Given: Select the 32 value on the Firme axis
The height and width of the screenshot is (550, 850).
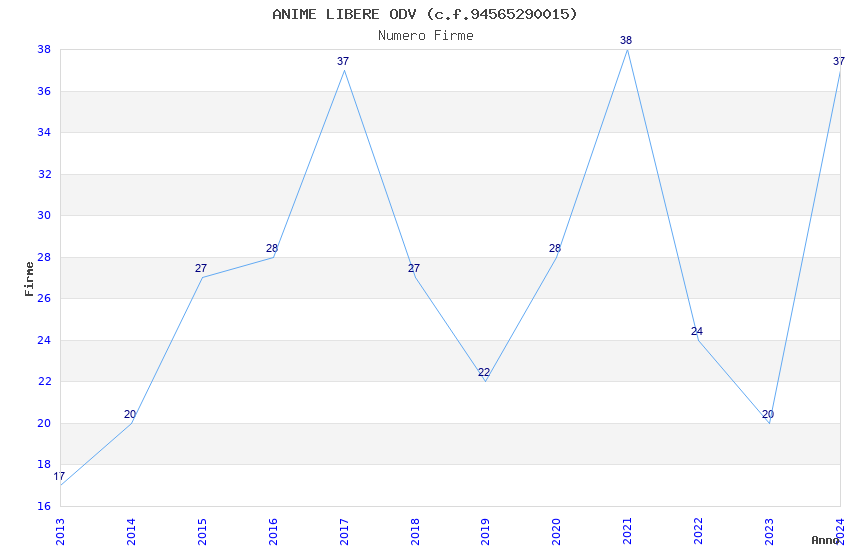Looking at the screenshot, I should tap(44, 174).
